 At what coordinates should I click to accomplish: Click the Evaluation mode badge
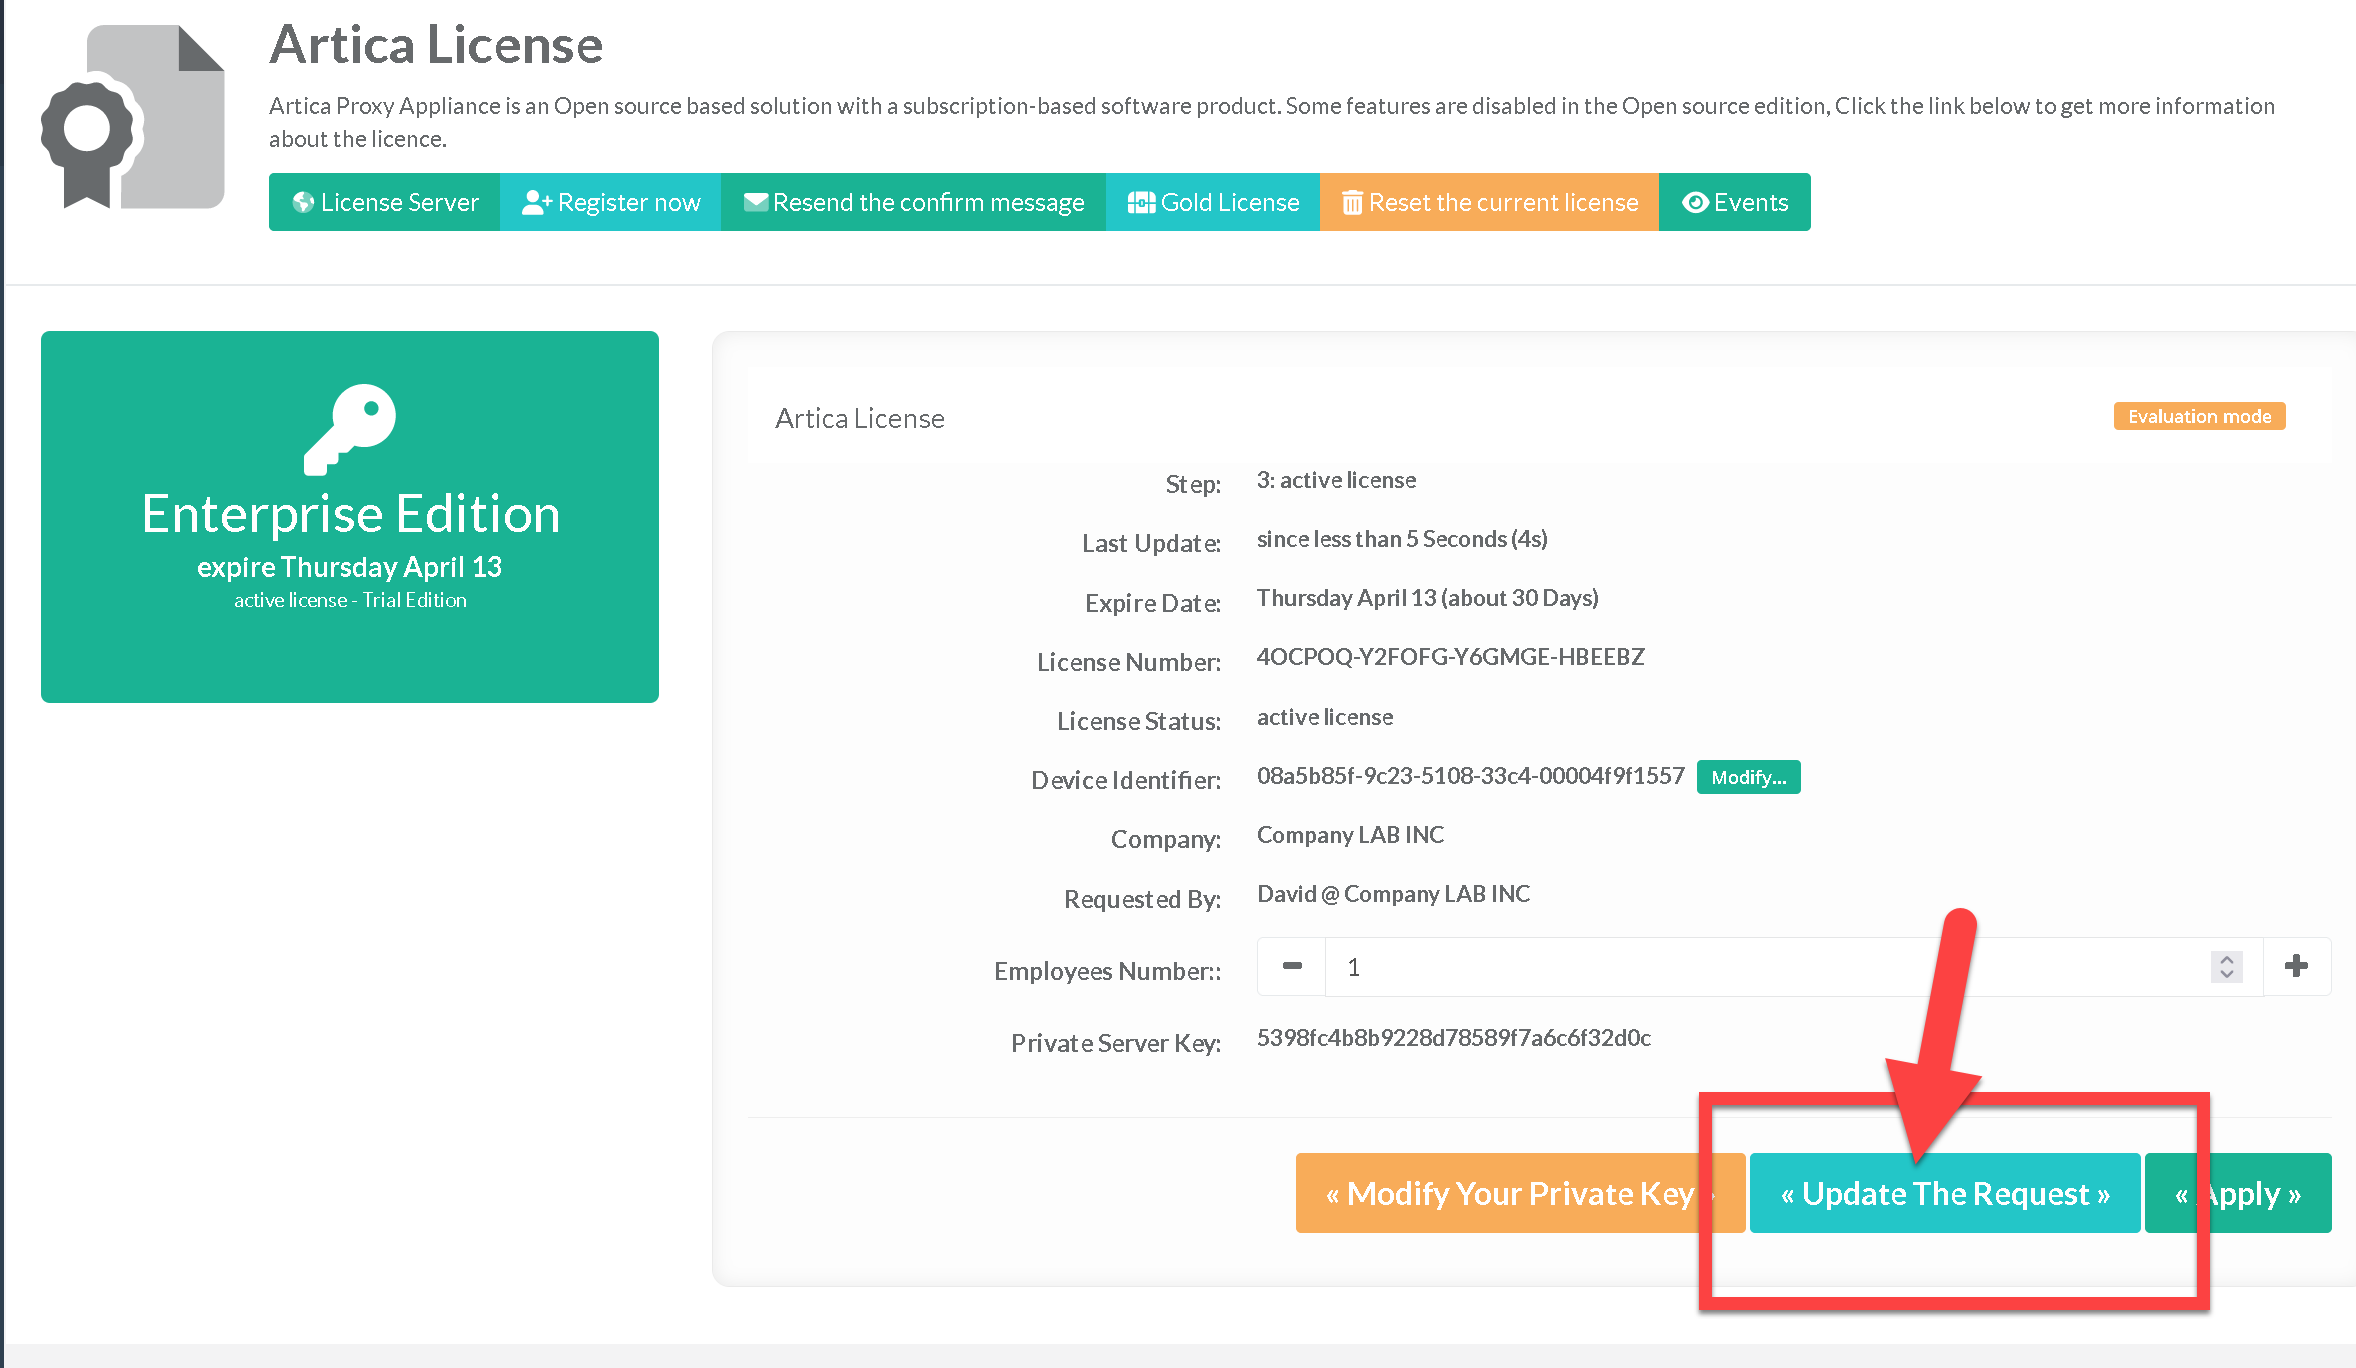click(x=2199, y=416)
